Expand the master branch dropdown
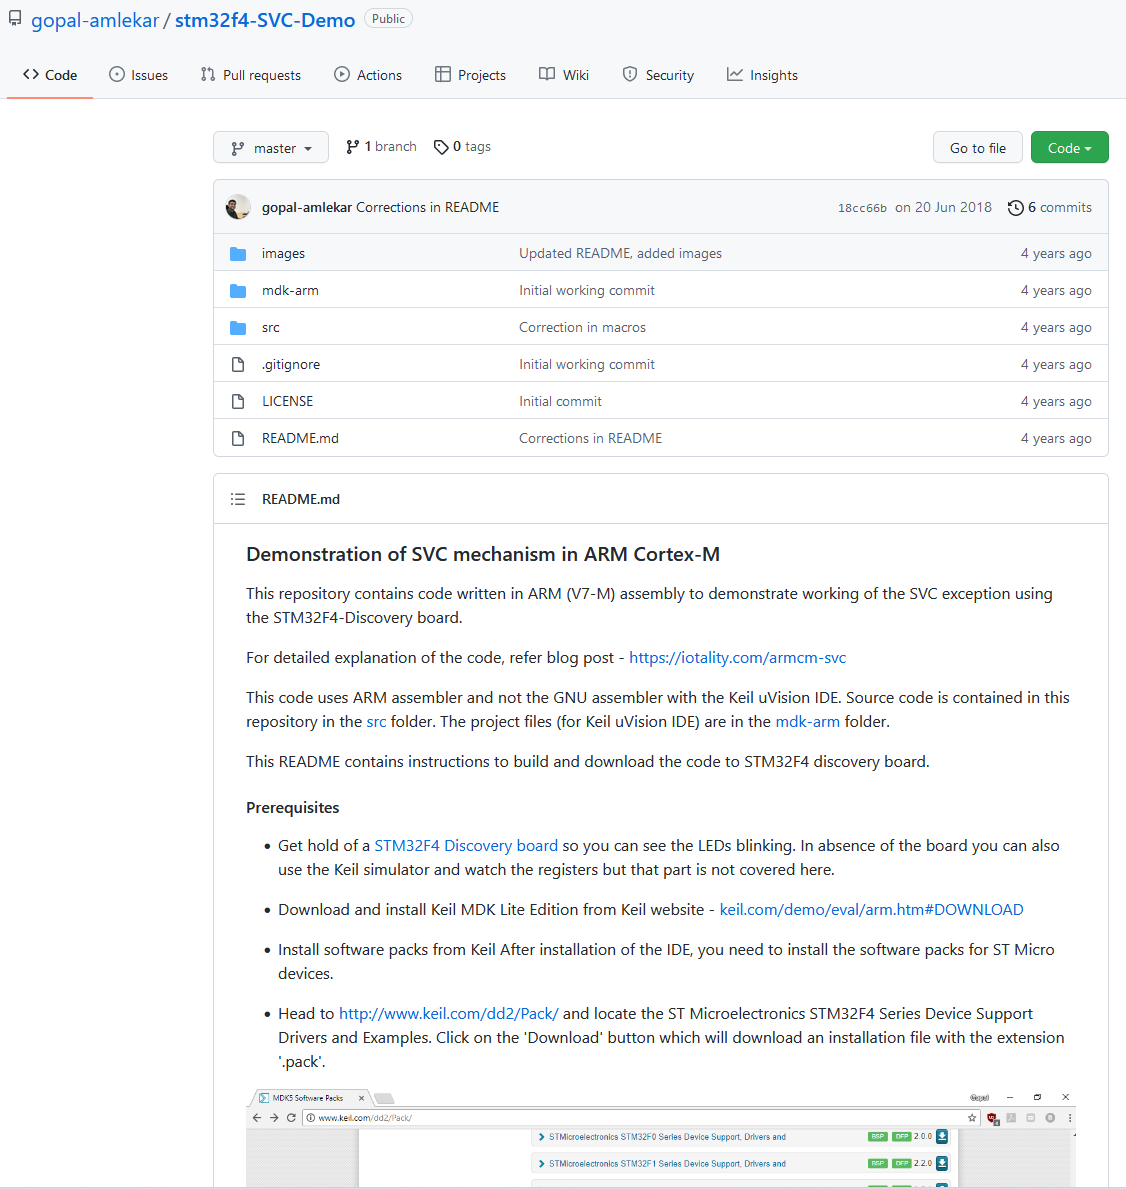 point(271,147)
